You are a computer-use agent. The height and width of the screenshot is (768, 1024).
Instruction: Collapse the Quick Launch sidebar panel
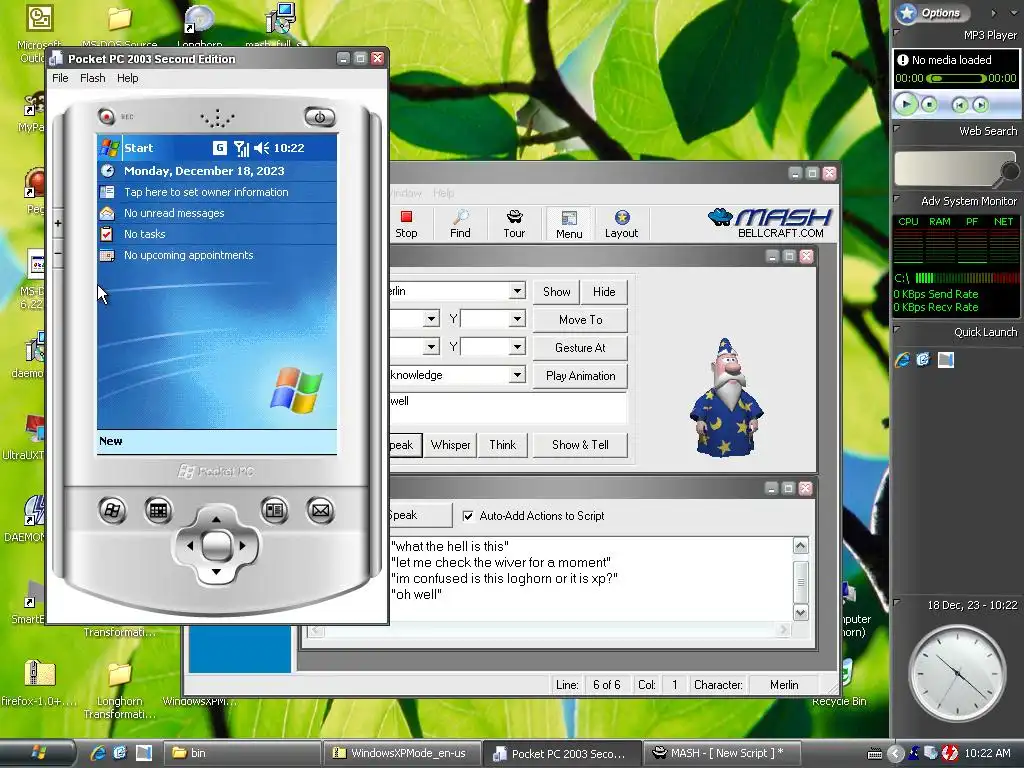click(897, 330)
